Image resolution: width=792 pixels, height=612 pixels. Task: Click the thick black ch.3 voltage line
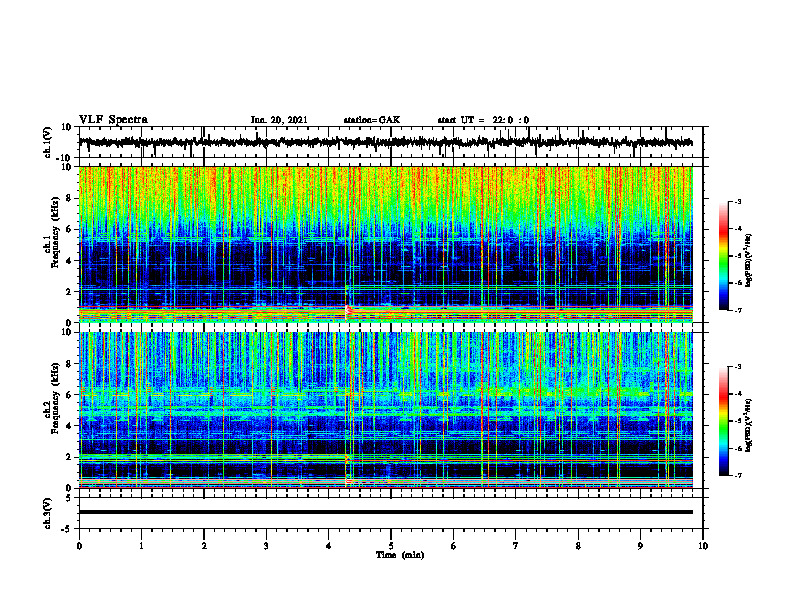click(385, 512)
